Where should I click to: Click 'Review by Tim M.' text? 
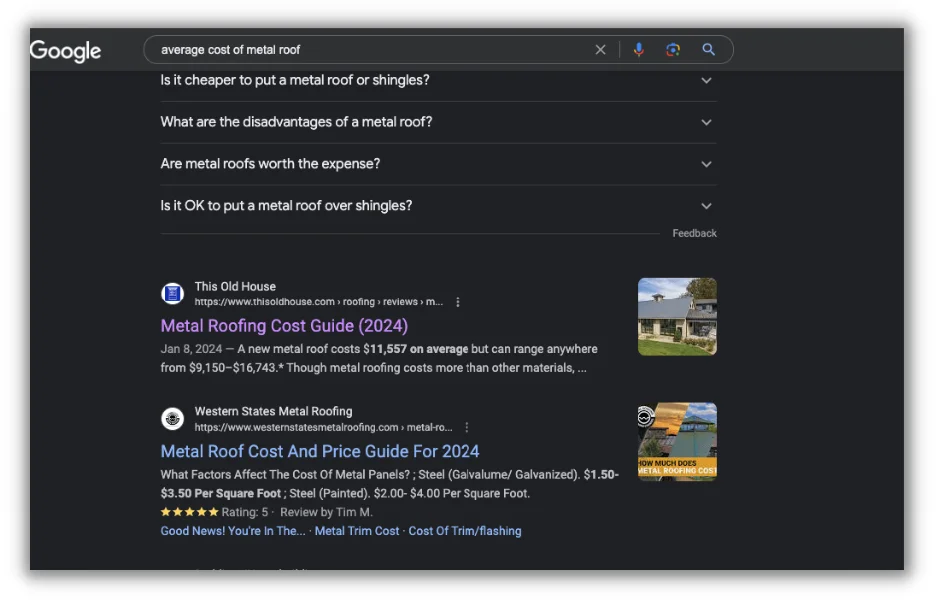[x=327, y=512]
